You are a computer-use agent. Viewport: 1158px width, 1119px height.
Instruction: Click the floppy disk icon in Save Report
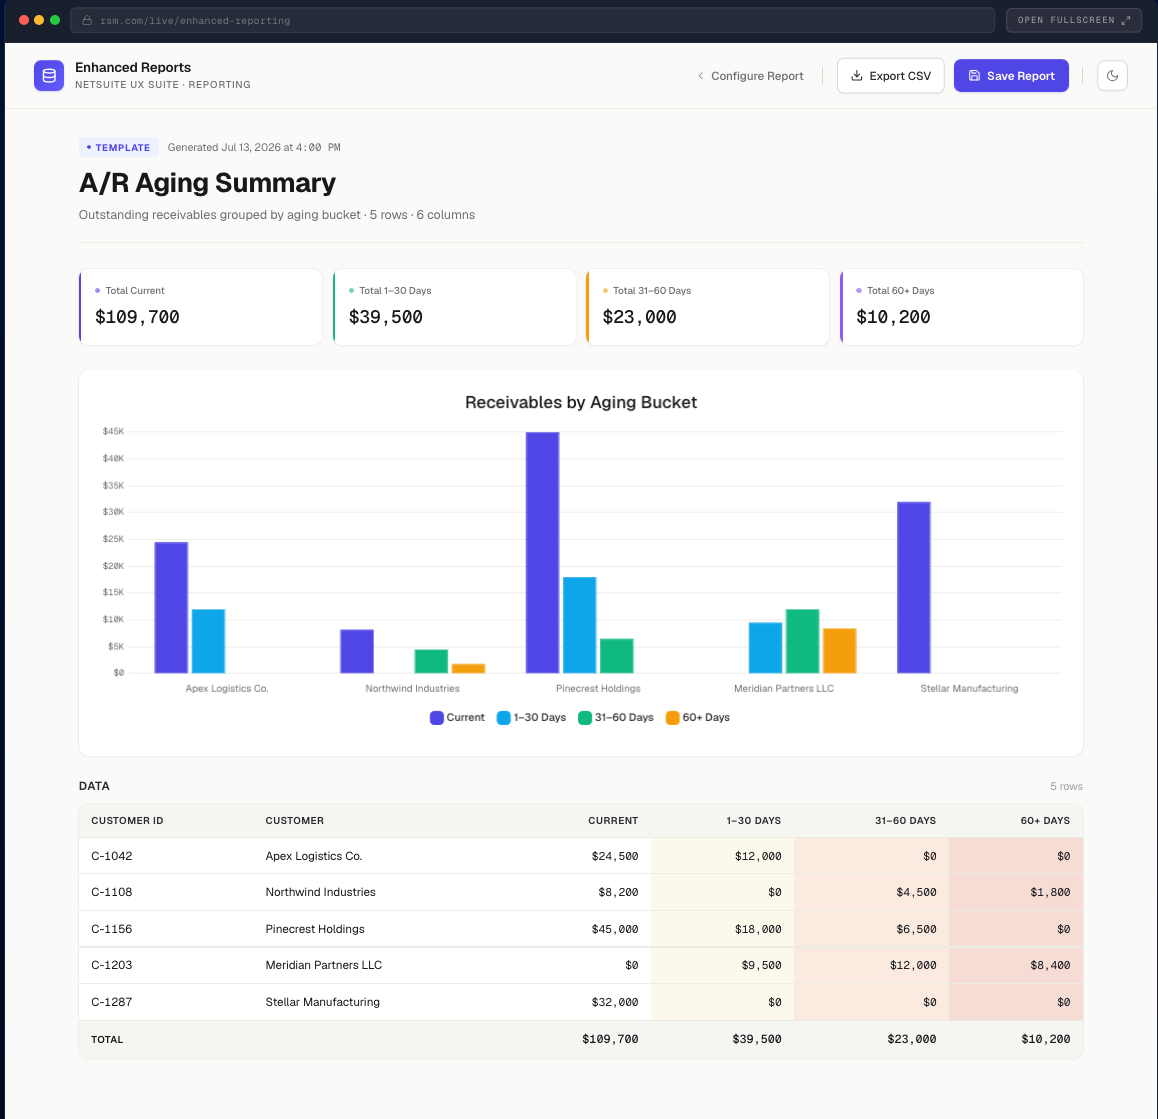pyautogui.click(x=974, y=75)
